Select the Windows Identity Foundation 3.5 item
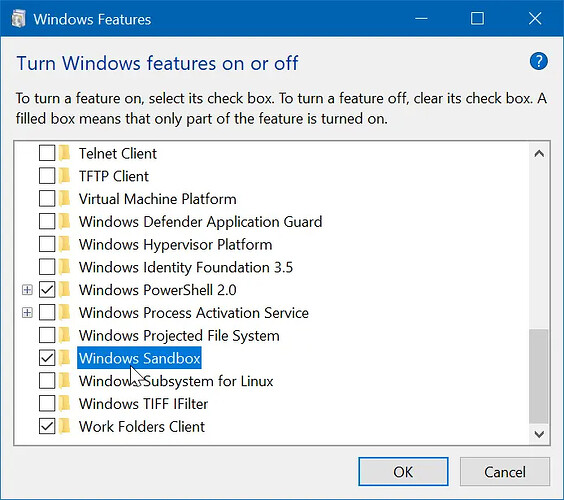This screenshot has height=500, width=564. [186, 267]
